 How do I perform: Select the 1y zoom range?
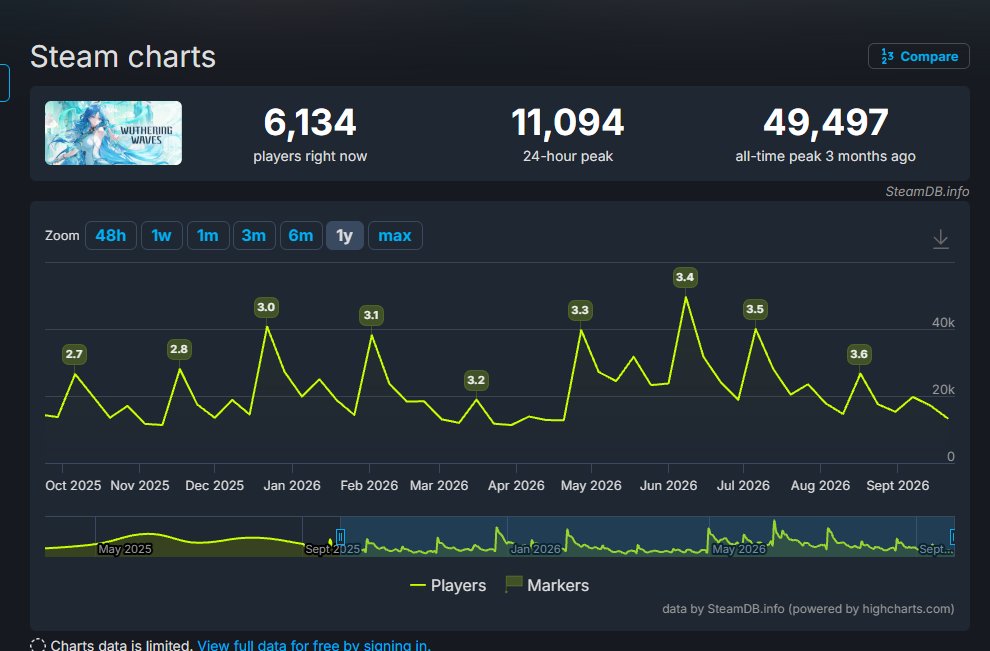[345, 236]
